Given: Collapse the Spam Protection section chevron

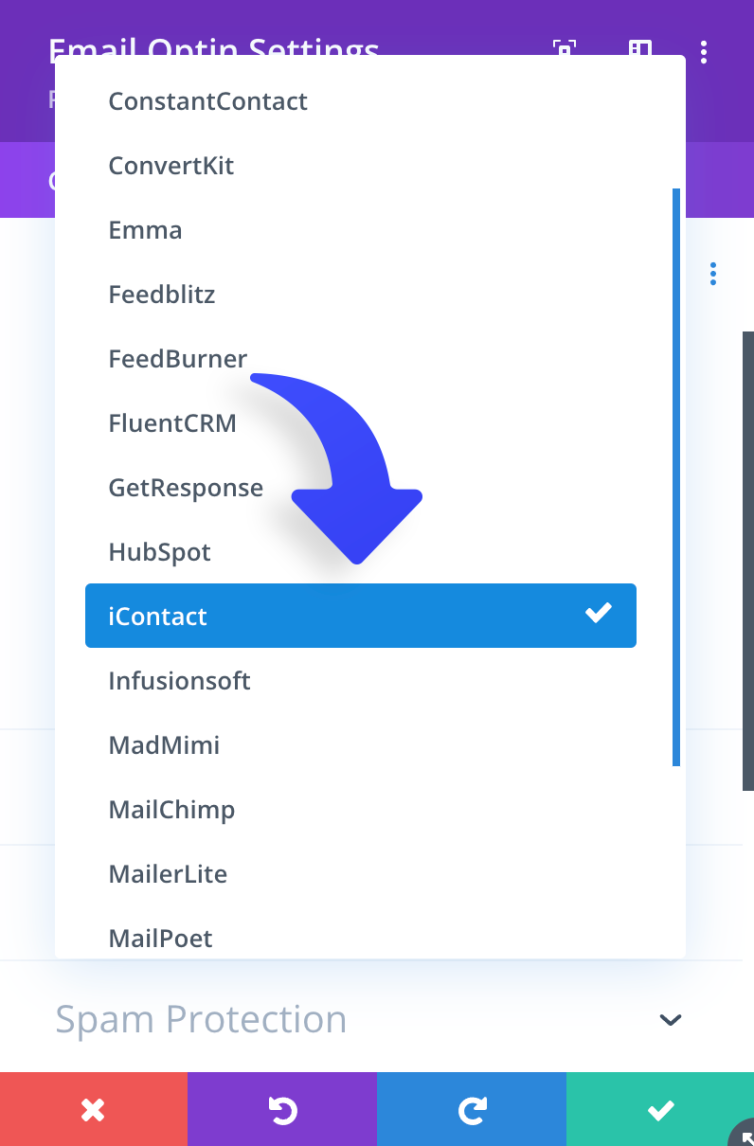Looking at the screenshot, I should (x=670, y=1020).
